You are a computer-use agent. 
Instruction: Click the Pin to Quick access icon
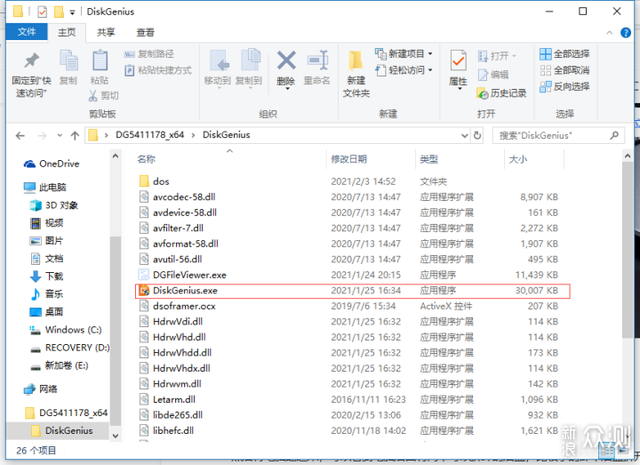(x=31, y=61)
